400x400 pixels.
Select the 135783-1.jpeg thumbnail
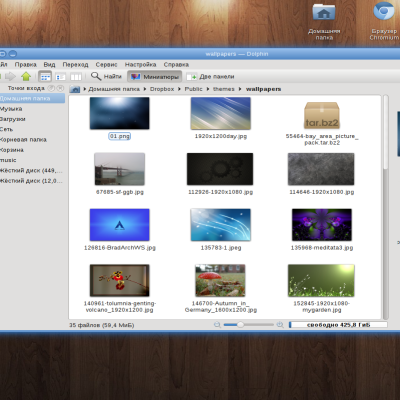[x=221, y=225]
